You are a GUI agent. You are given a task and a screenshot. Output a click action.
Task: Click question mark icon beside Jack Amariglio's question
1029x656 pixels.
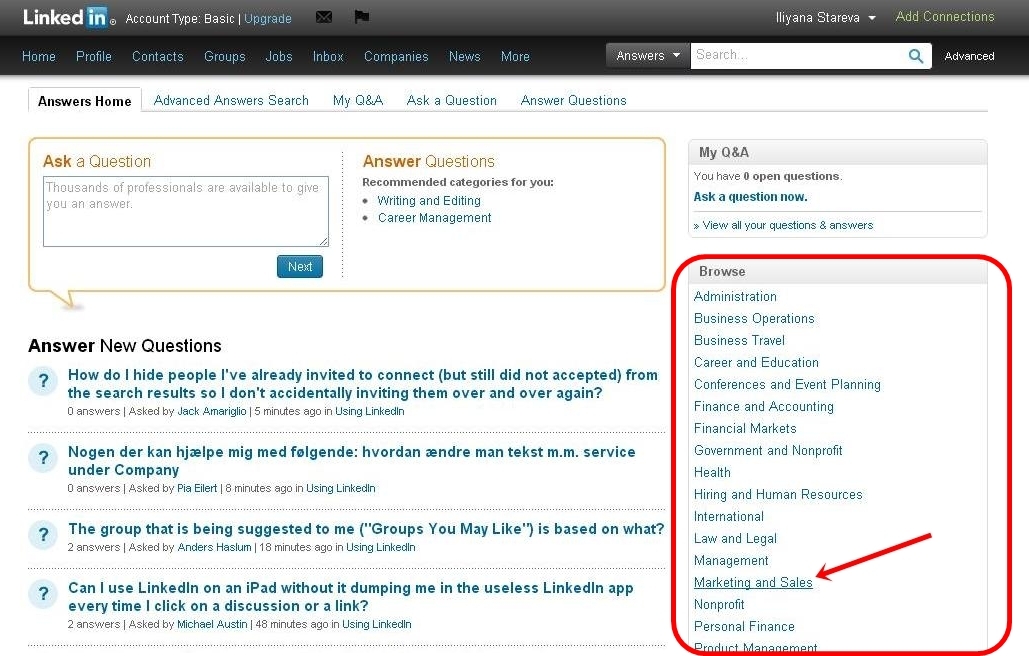43,381
